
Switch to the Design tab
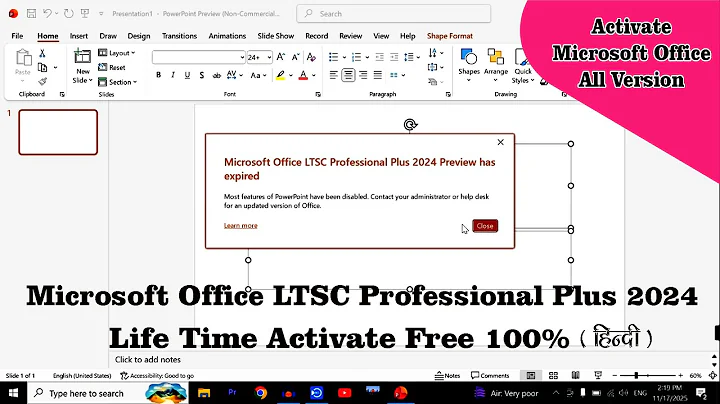(139, 36)
